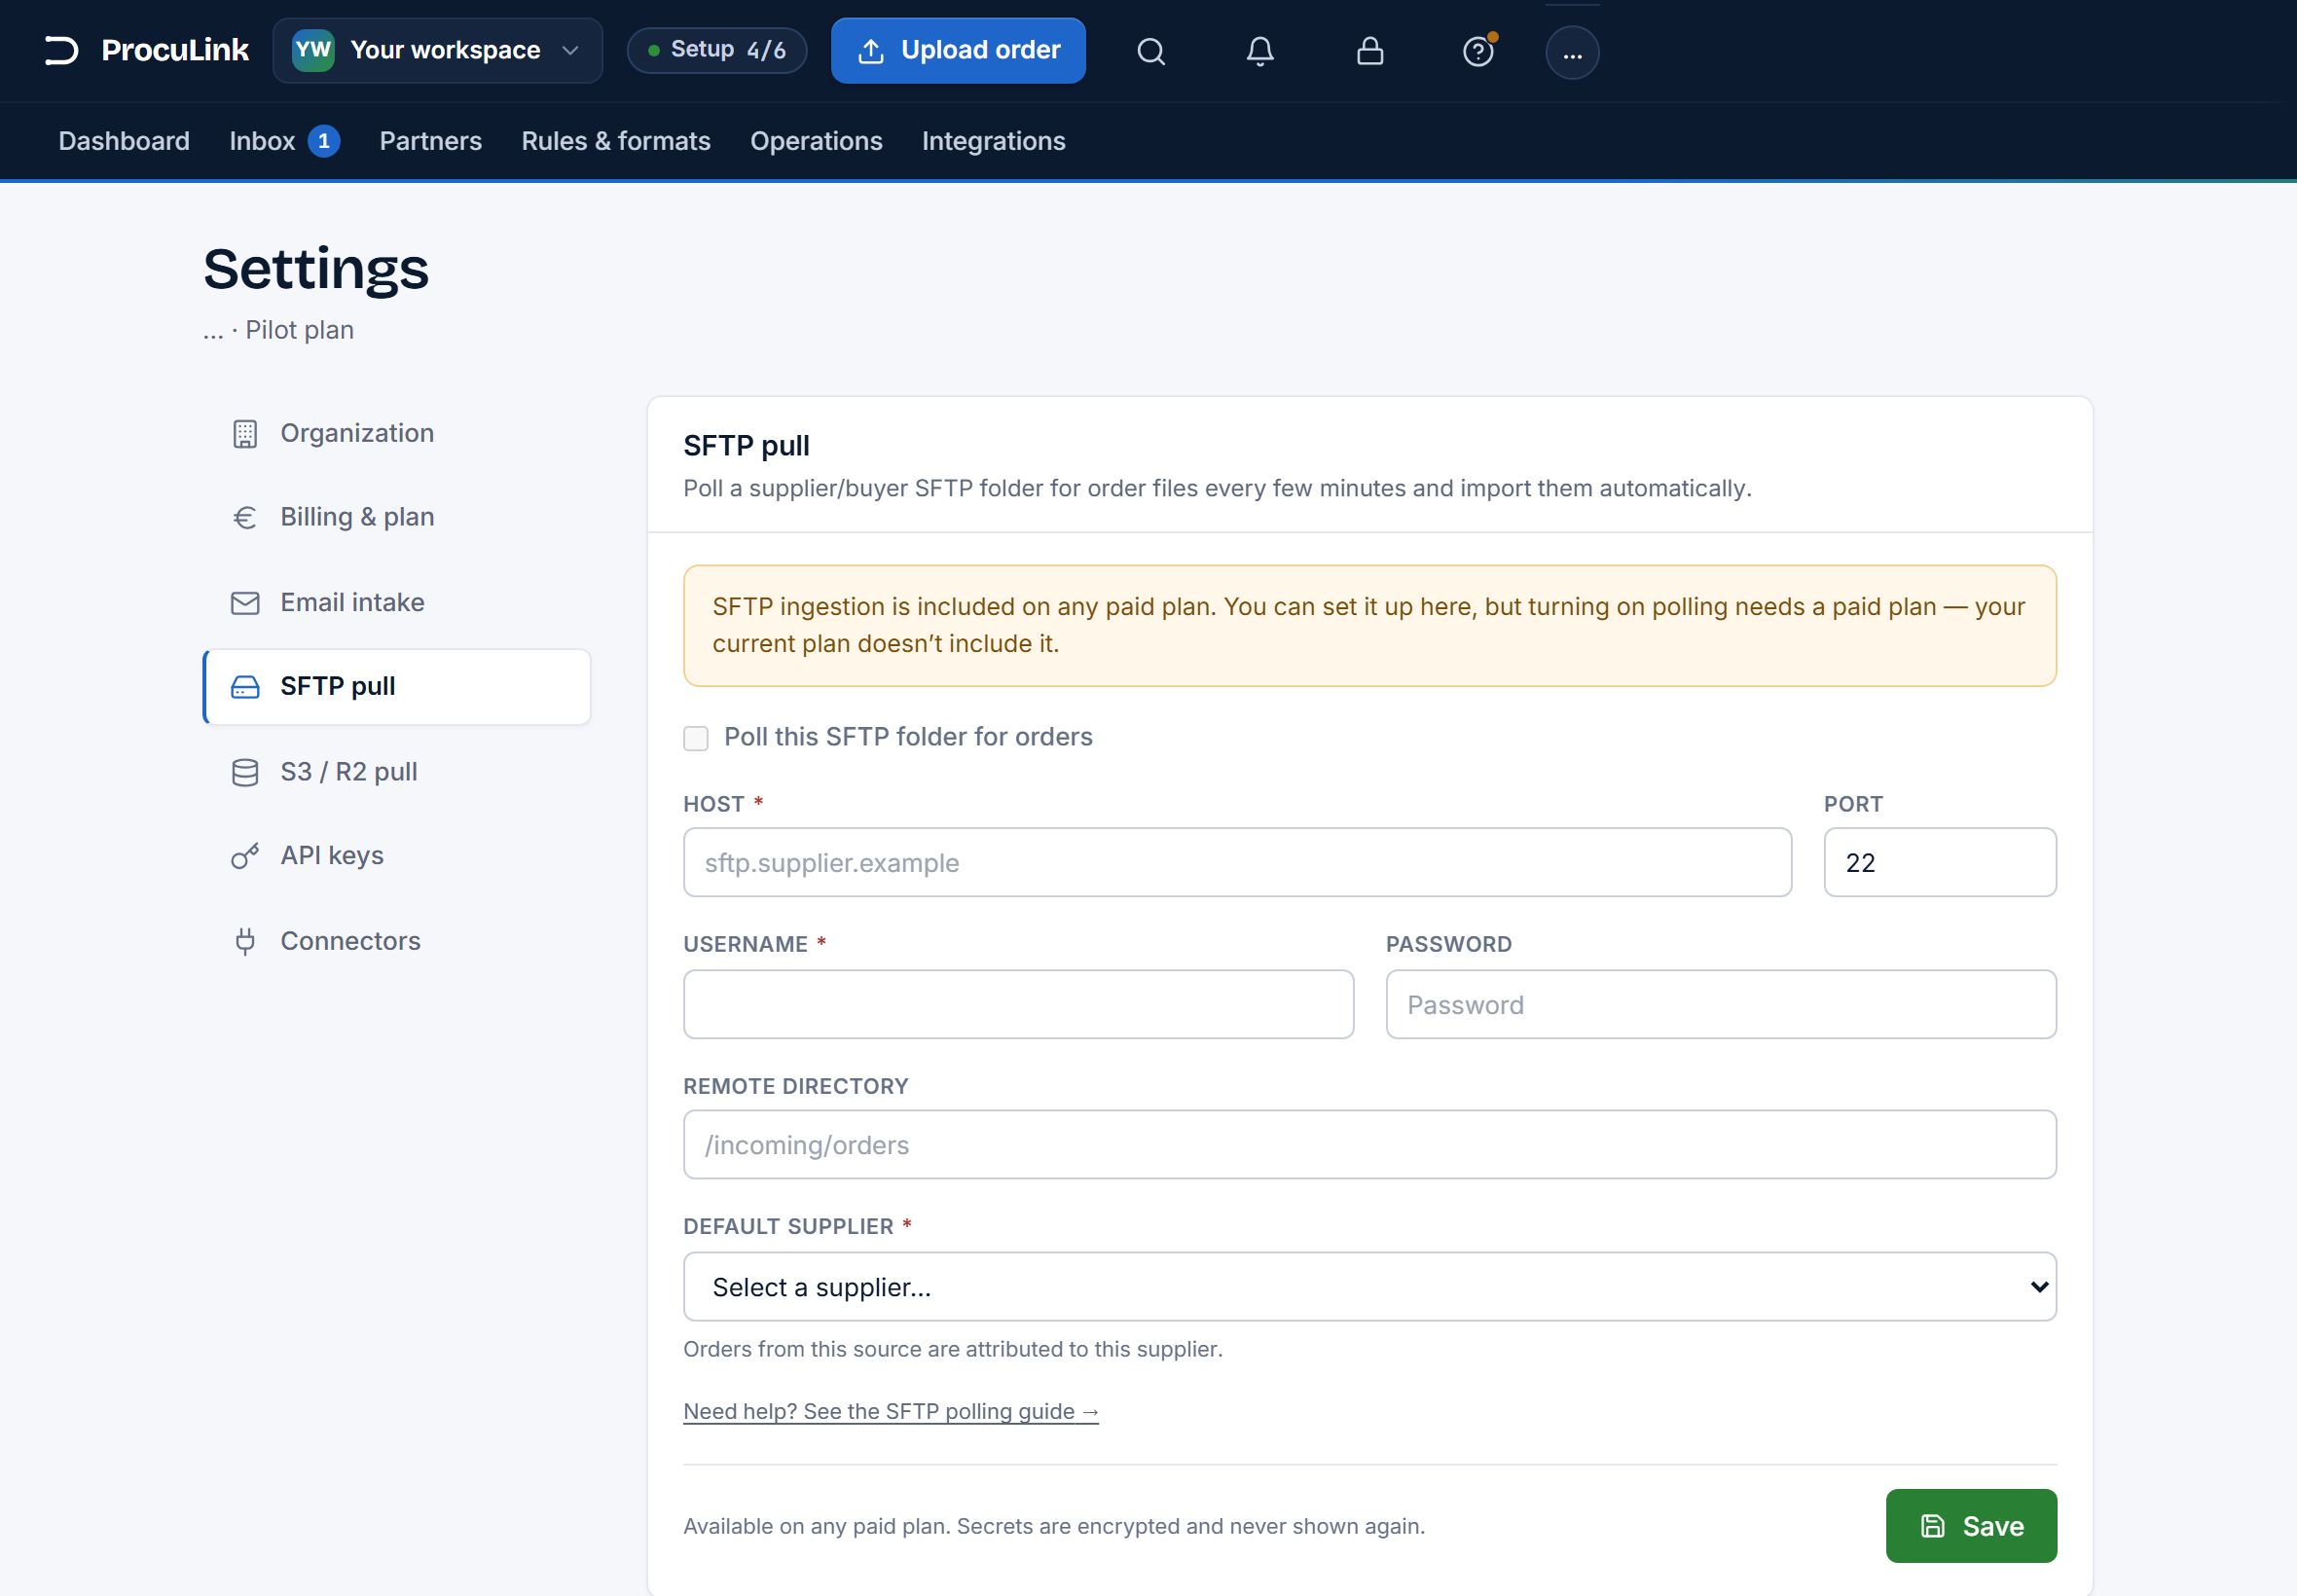The width and height of the screenshot is (2297, 1596).
Task: Click the YW workspace avatar
Action: click(x=313, y=50)
